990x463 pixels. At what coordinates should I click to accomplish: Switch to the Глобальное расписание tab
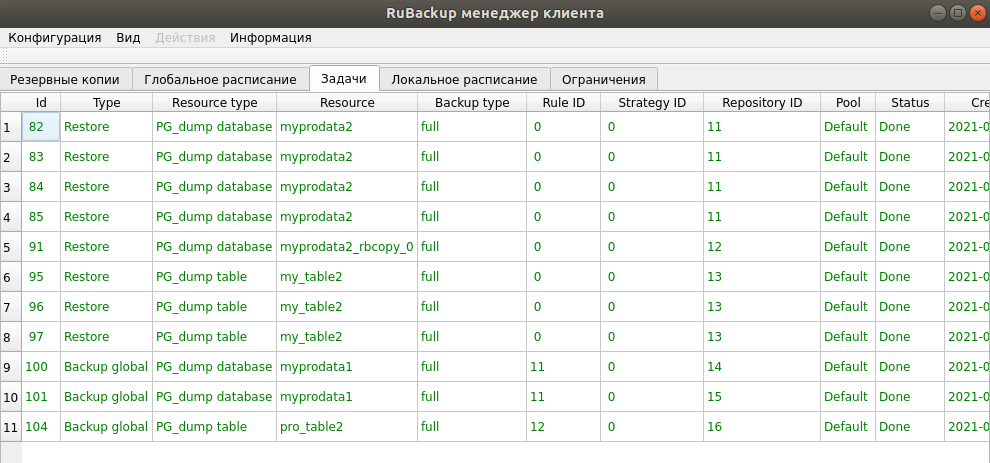click(220, 79)
